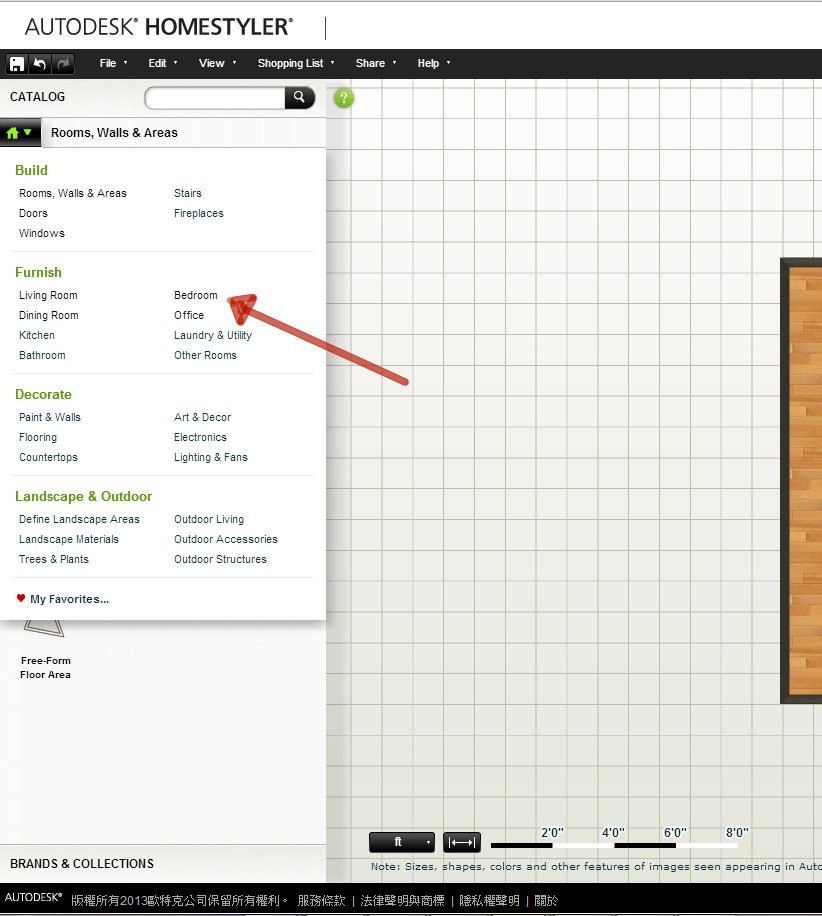Select Rooms, Walls & Areas under Build
Screen dimensions: 822x916
coord(72,193)
